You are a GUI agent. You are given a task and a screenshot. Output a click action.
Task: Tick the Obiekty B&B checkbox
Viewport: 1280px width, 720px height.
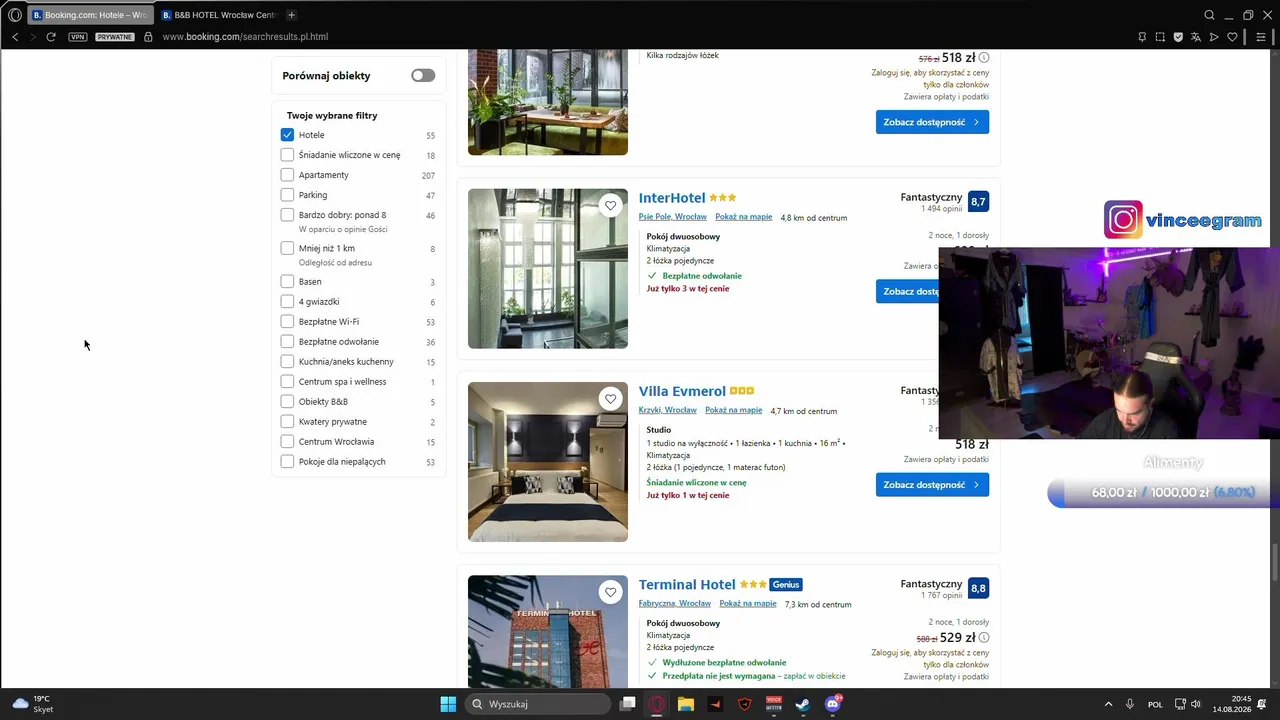pyautogui.click(x=287, y=402)
